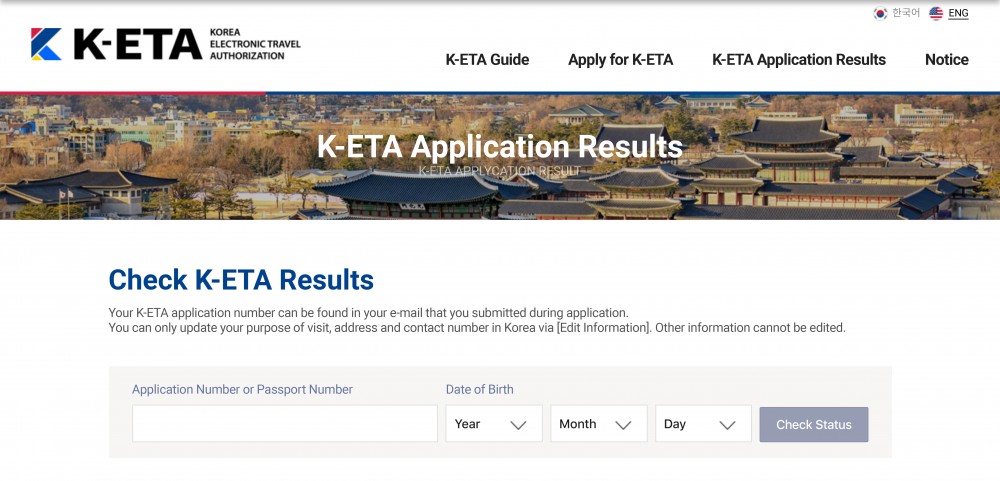Open the Apply for K-ETA menu
The image size is (1000, 481).
[620, 60]
